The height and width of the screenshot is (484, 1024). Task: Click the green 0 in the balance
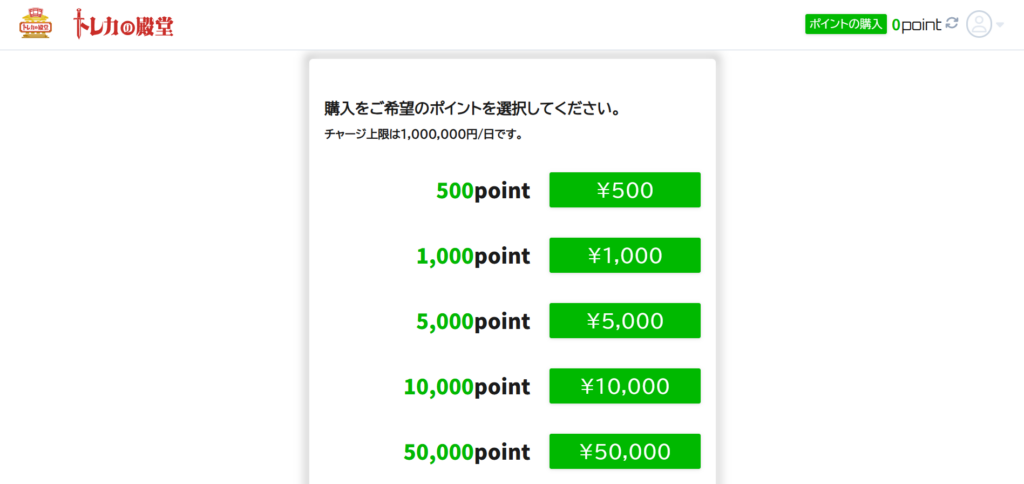pyautogui.click(x=896, y=25)
